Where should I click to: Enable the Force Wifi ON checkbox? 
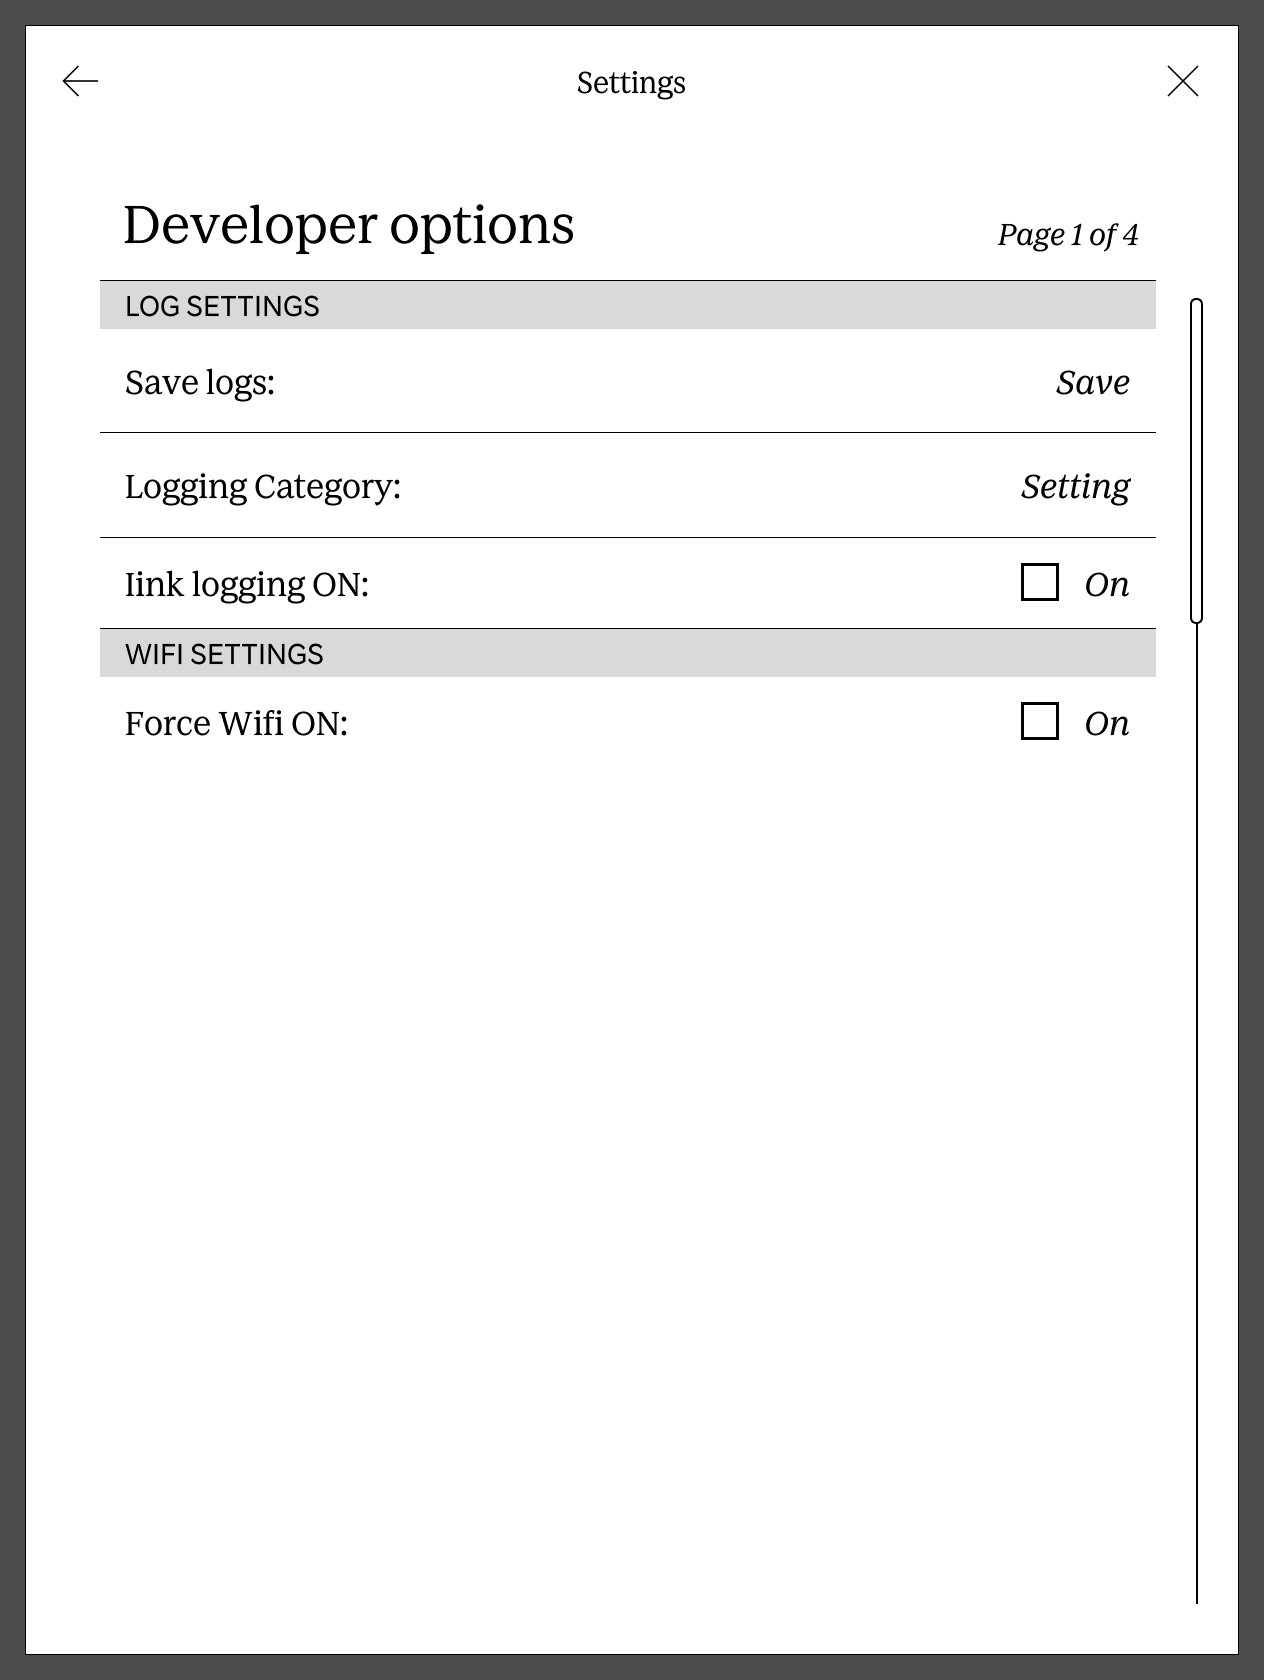tap(1040, 721)
